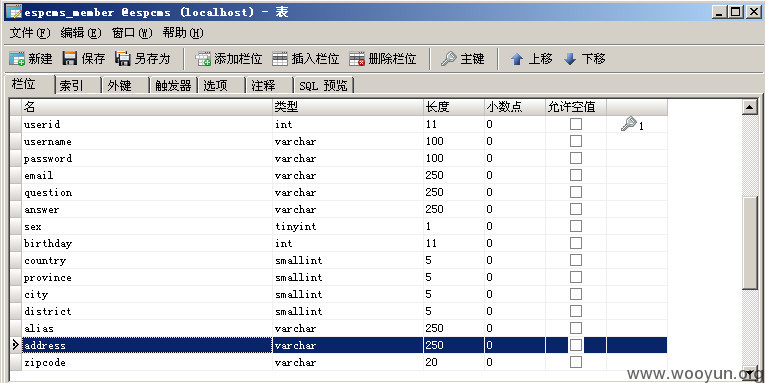
Task: Click the tinyint type cell of sex
Action: click(348, 226)
